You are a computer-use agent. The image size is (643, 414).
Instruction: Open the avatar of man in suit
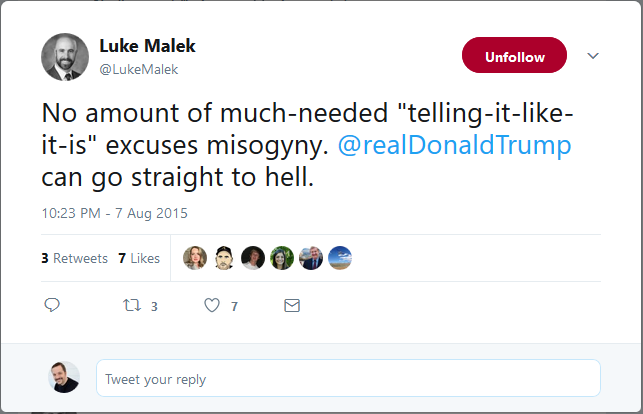(x=311, y=258)
